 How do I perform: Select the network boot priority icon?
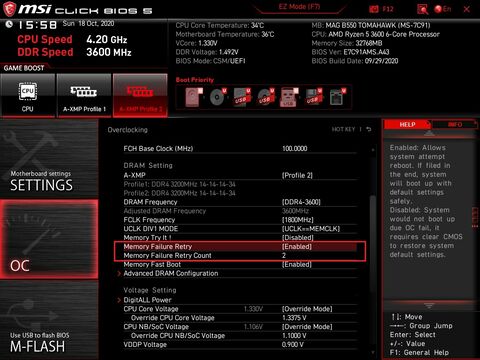[337, 97]
